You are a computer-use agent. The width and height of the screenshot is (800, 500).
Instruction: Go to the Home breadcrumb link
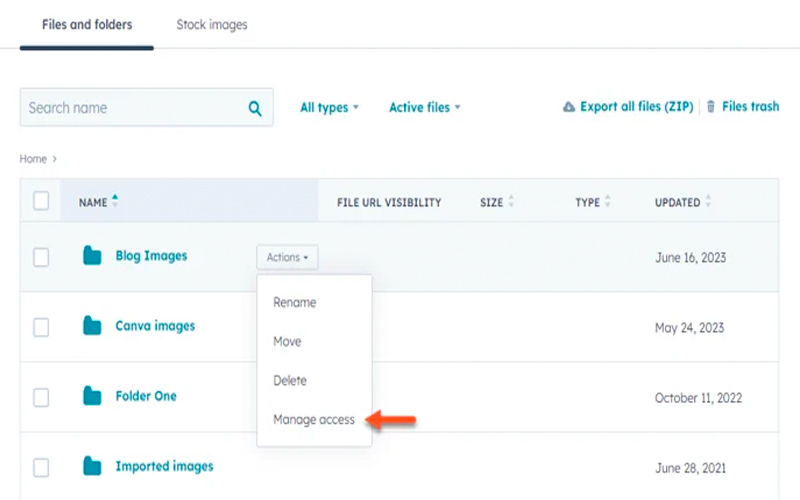(x=33, y=159)
